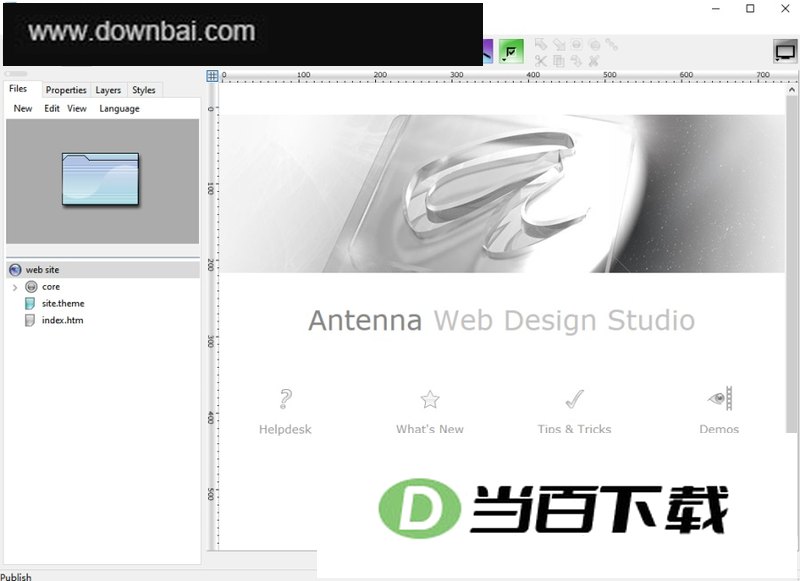The width and height of the screenshot is (800, 581).
Task: Click the chain link icon
Action: [x=611, y=44]
